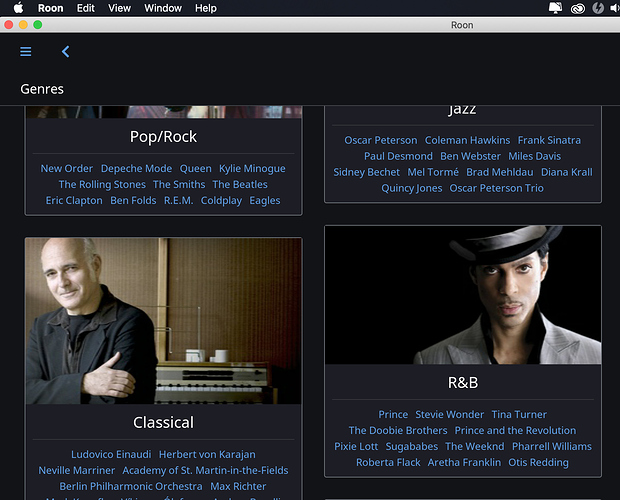Open the Pop/Rock genre title
This screenshot has width=620, height=500.
click(x=163, y=137)
